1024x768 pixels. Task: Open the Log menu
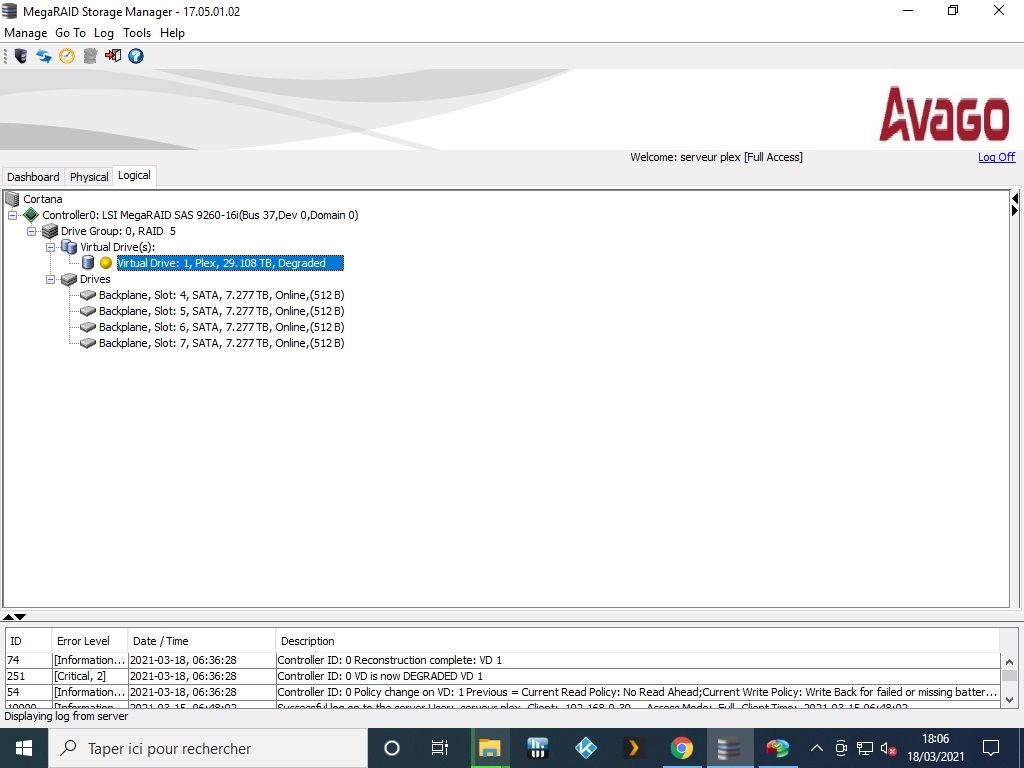pos(104,33)
